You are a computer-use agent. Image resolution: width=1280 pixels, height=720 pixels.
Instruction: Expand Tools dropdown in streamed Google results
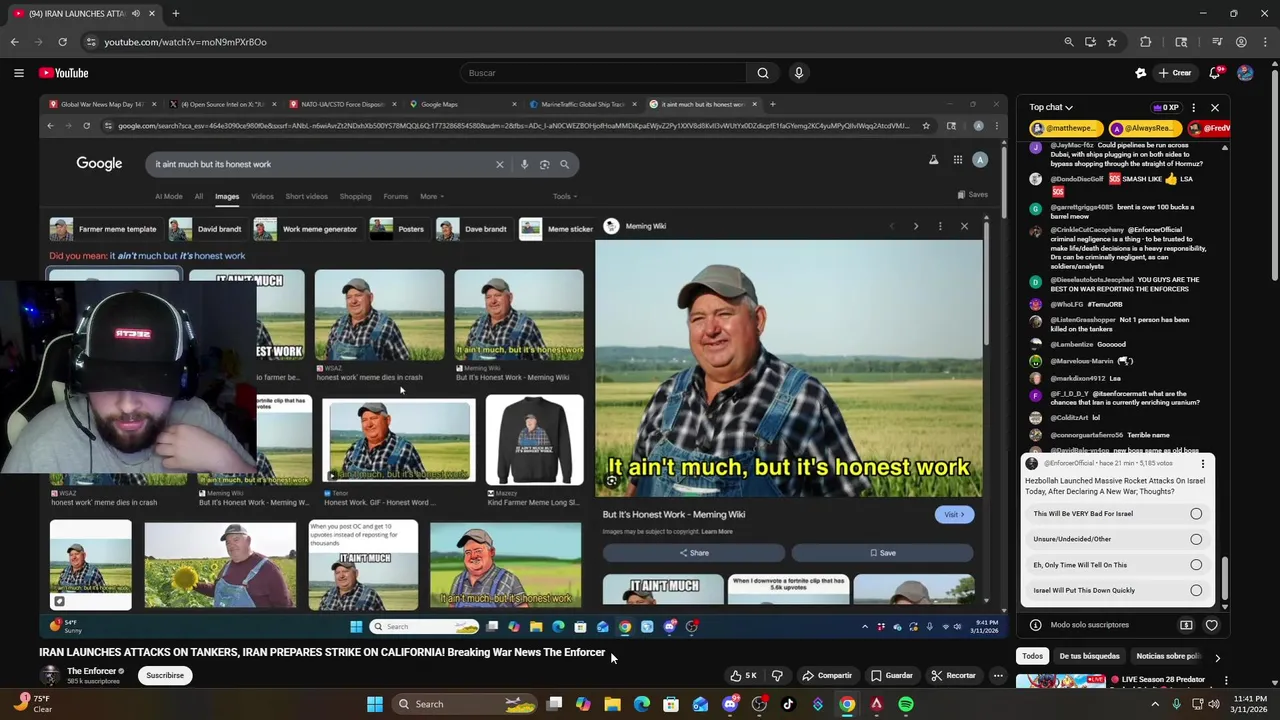tap(565, 196)
